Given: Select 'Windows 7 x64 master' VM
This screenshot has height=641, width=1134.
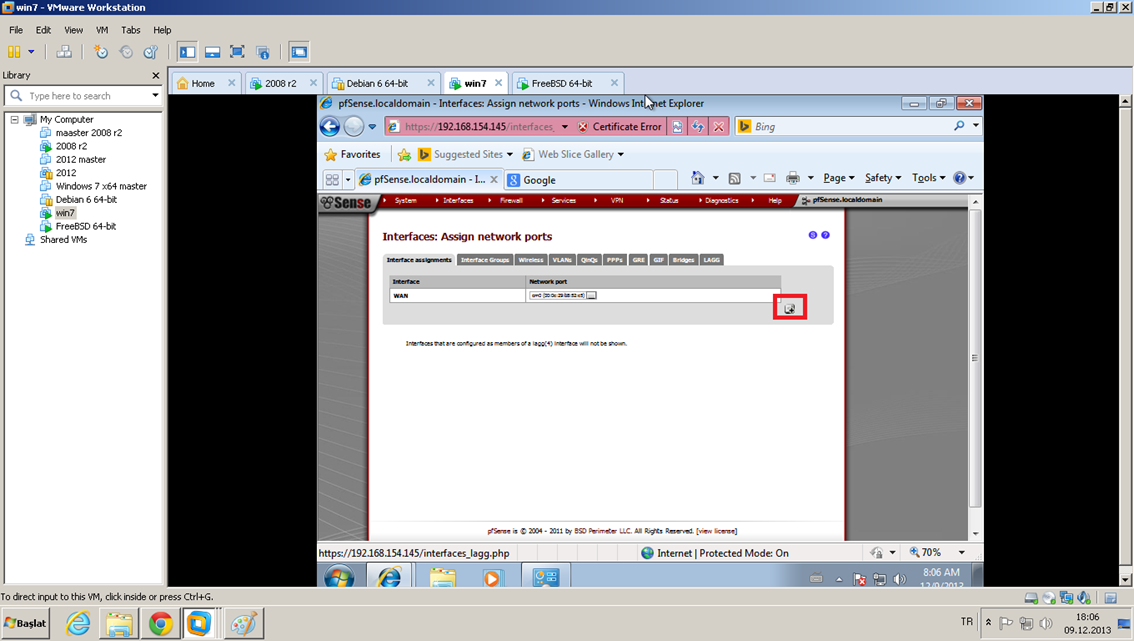Looking at the screenshot, I should (x=101, y=187).
